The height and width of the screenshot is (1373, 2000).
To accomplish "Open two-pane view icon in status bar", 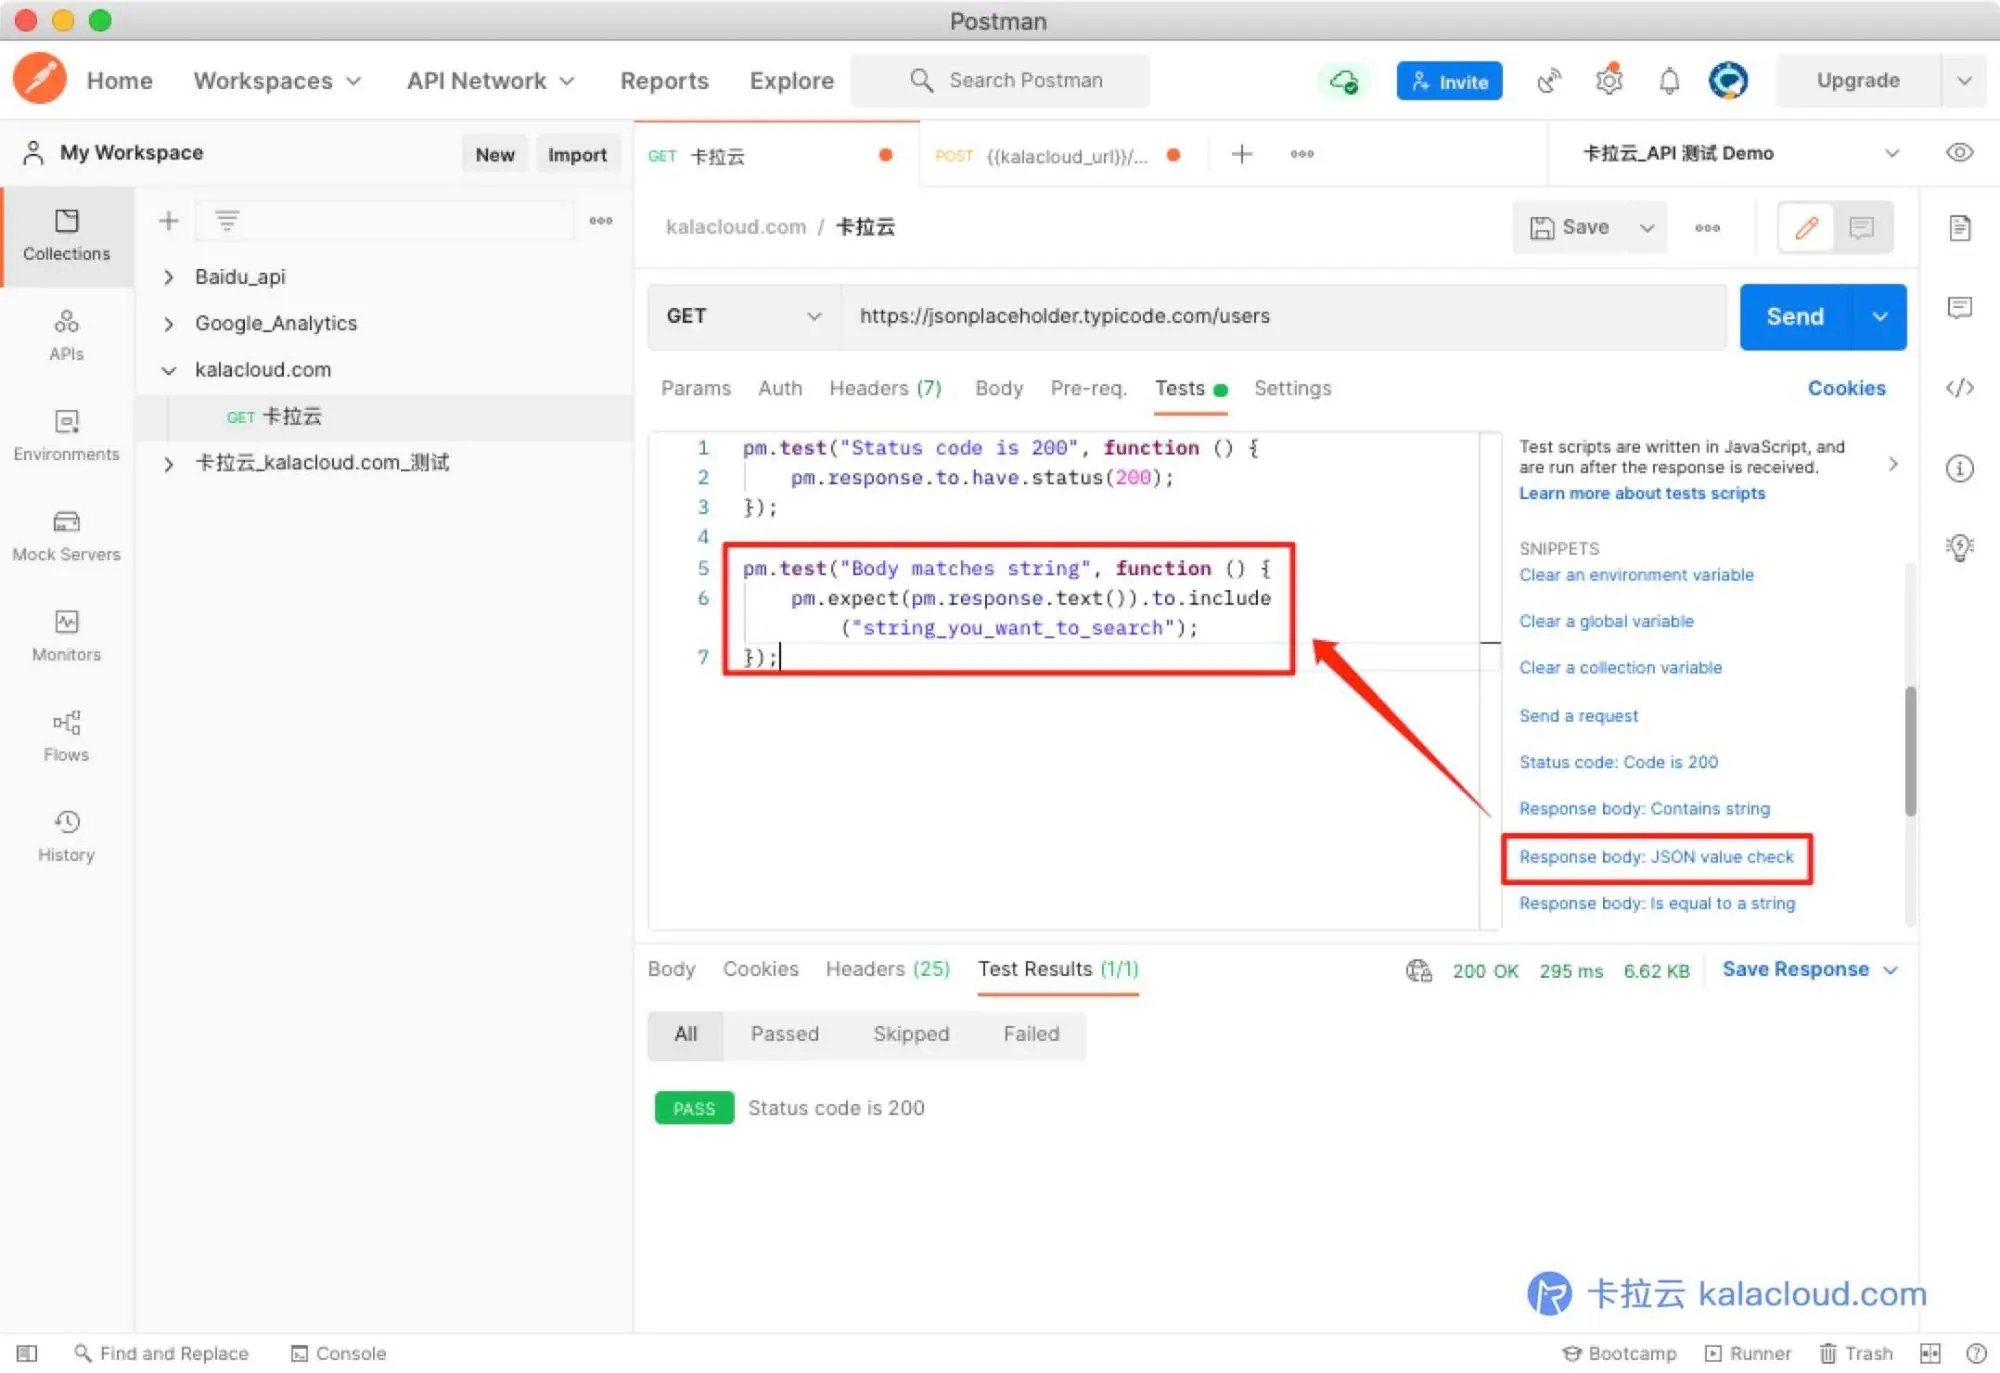I will pos(1931,1353).
